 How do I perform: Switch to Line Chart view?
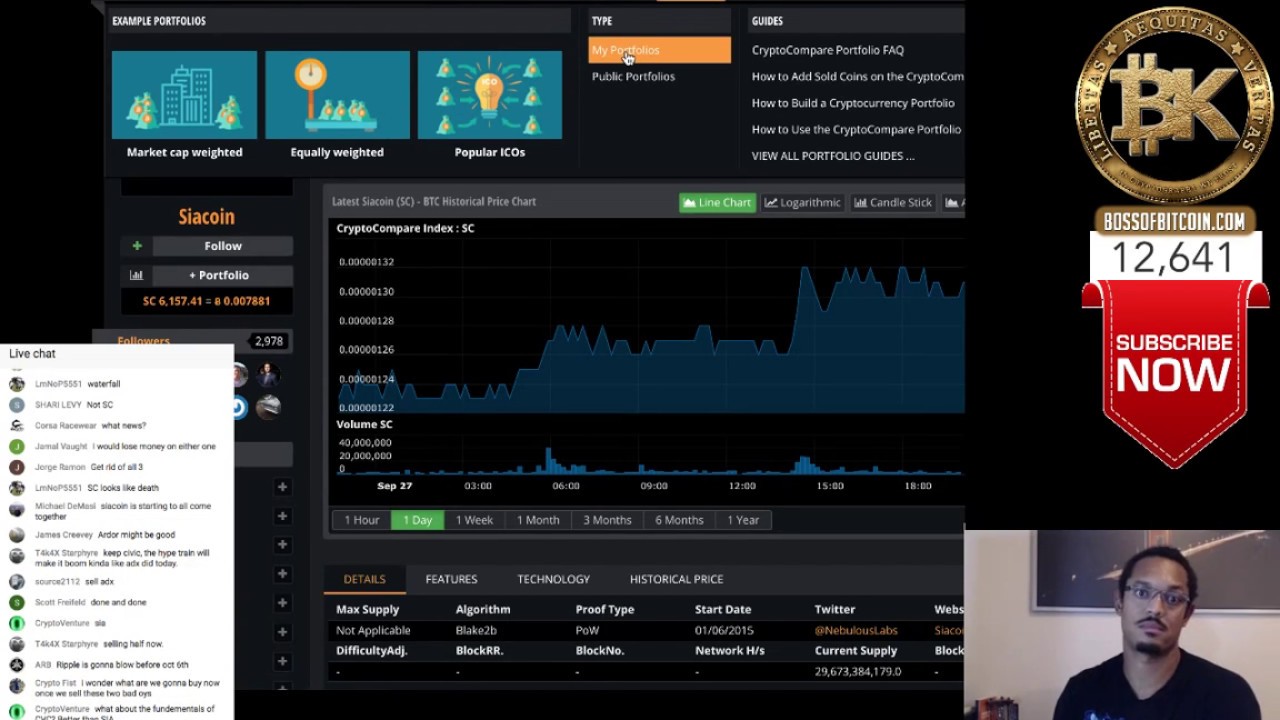(717, 202)
